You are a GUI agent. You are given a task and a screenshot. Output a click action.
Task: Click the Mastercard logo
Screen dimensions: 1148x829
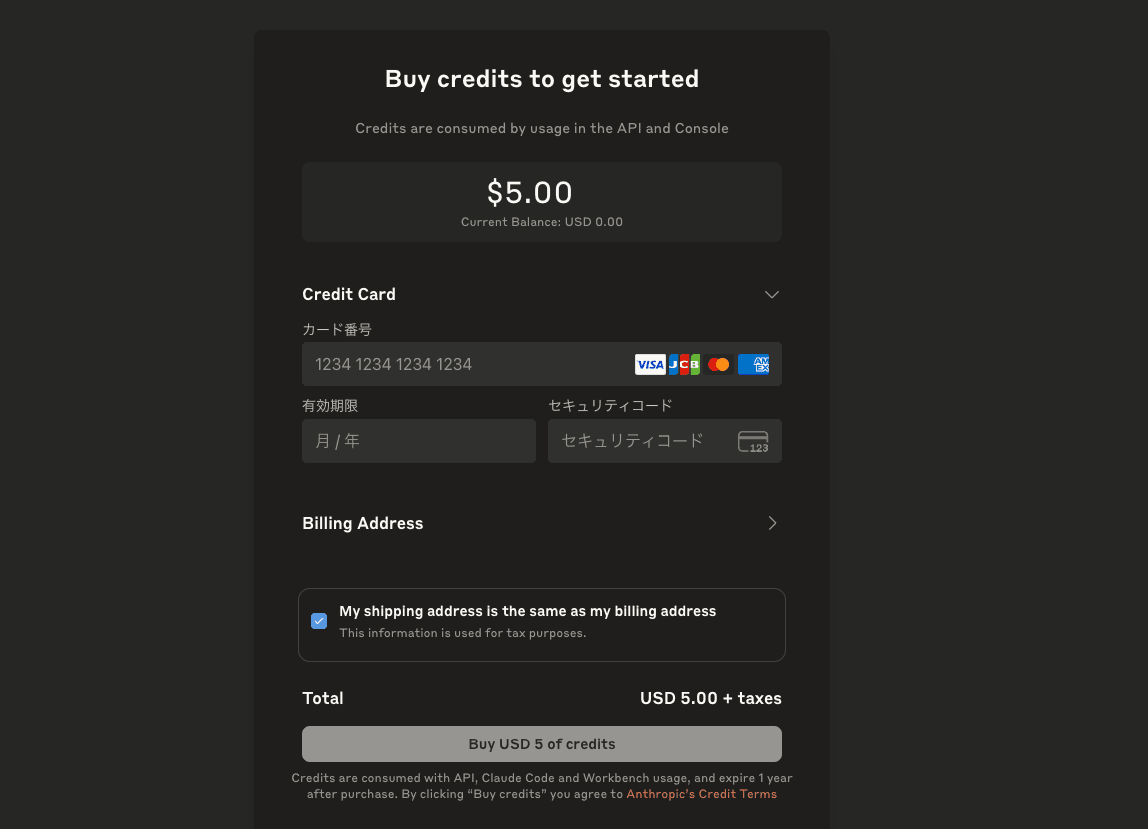tap(718, 365)
